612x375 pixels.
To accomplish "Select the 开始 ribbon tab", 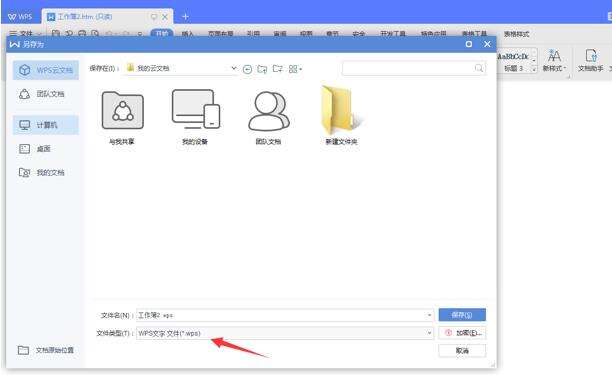I will coord(162,34).
